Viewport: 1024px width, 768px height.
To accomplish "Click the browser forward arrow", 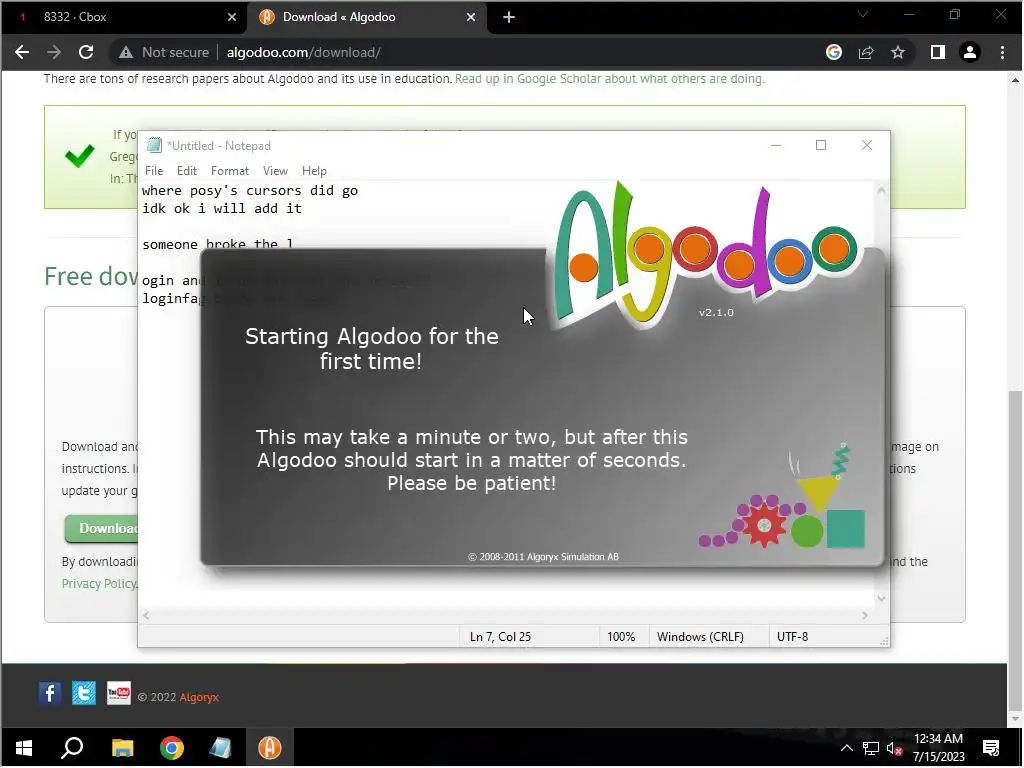I will [54, 52].
